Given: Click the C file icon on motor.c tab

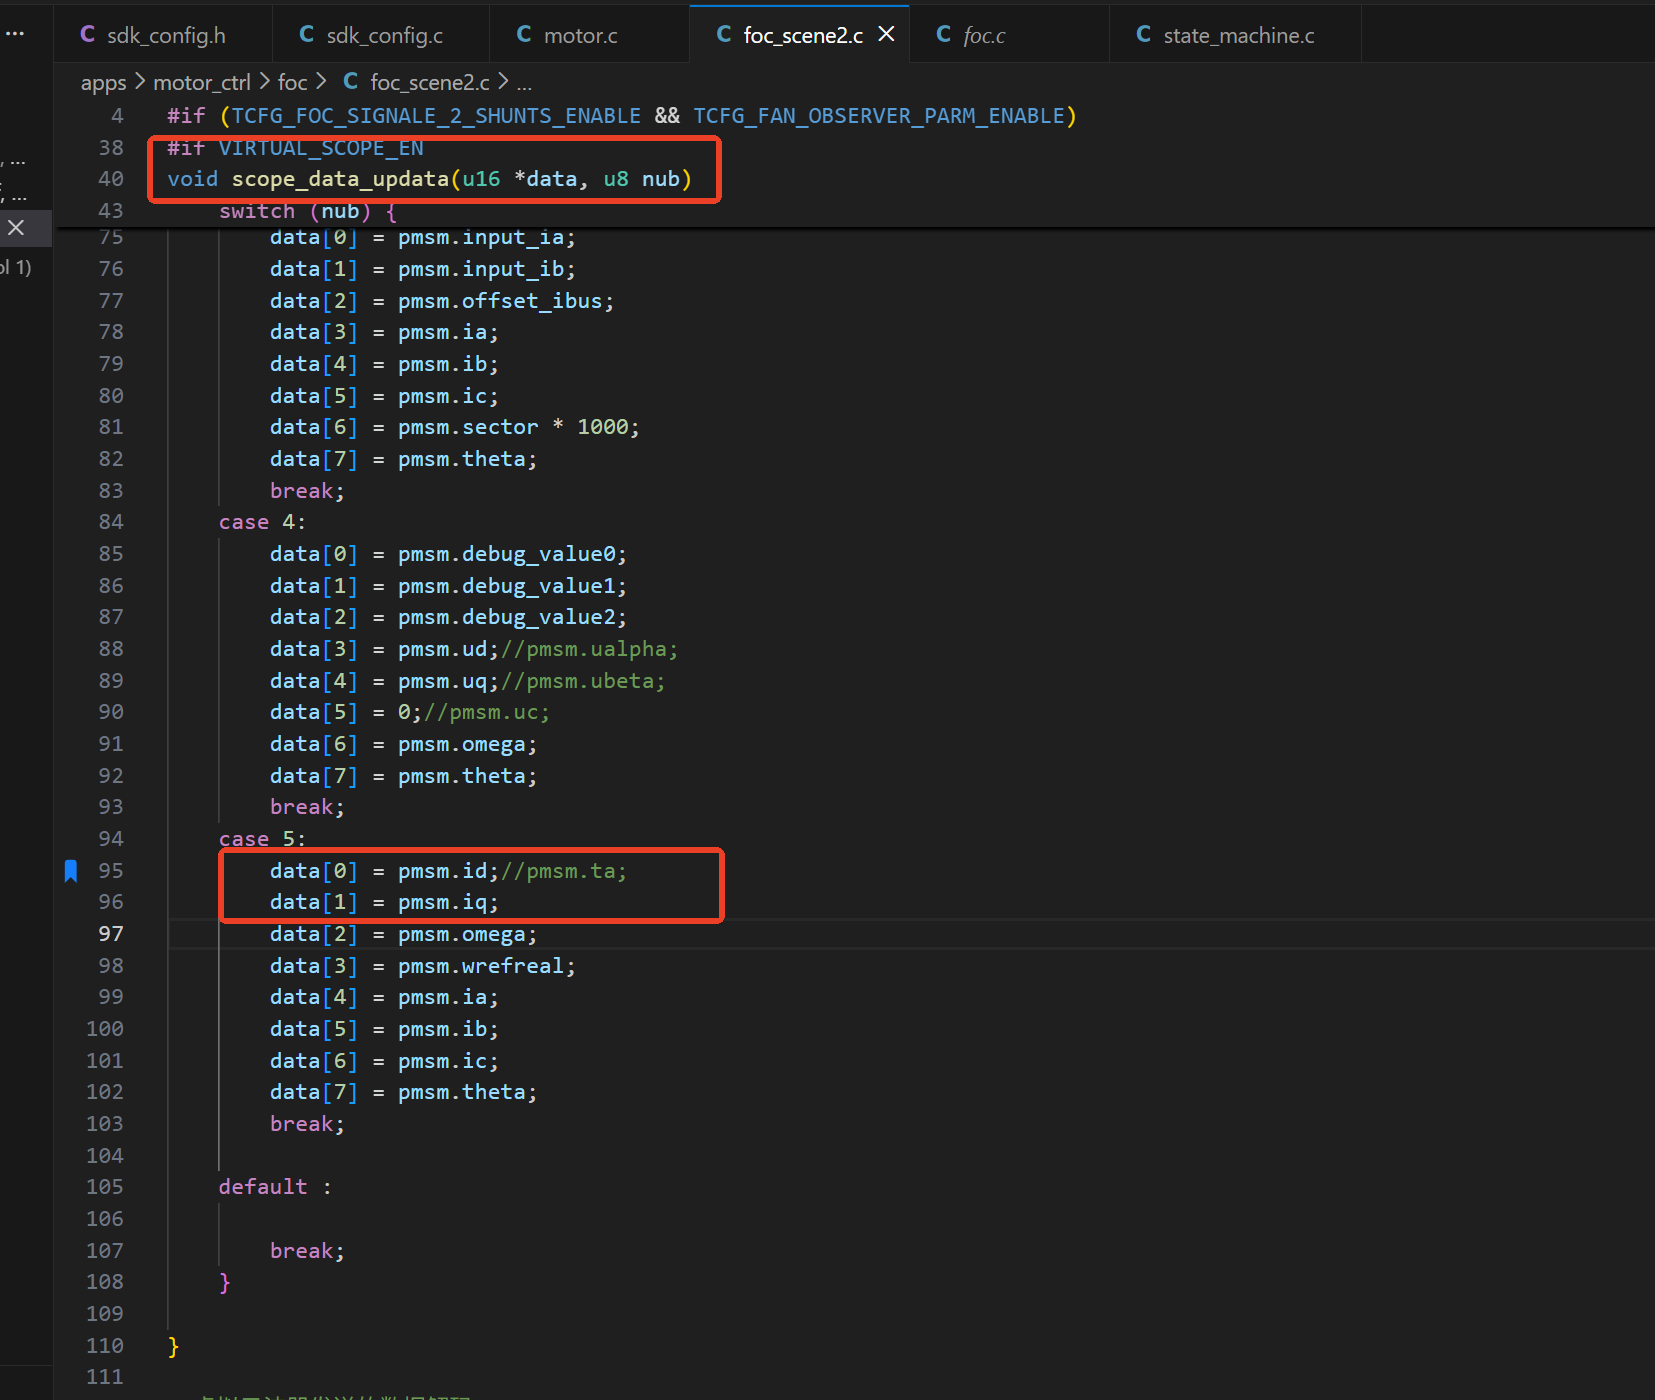Looking at the screenshot, I should [524, 35].
